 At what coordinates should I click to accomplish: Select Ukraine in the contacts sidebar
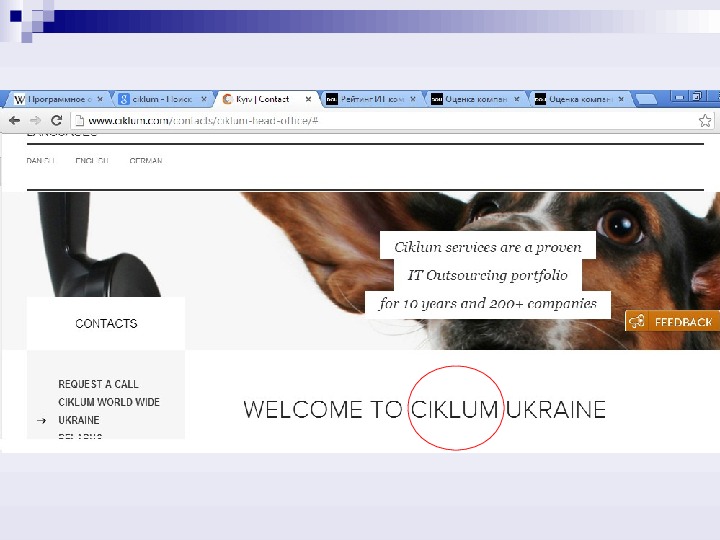tap(79, 420)
